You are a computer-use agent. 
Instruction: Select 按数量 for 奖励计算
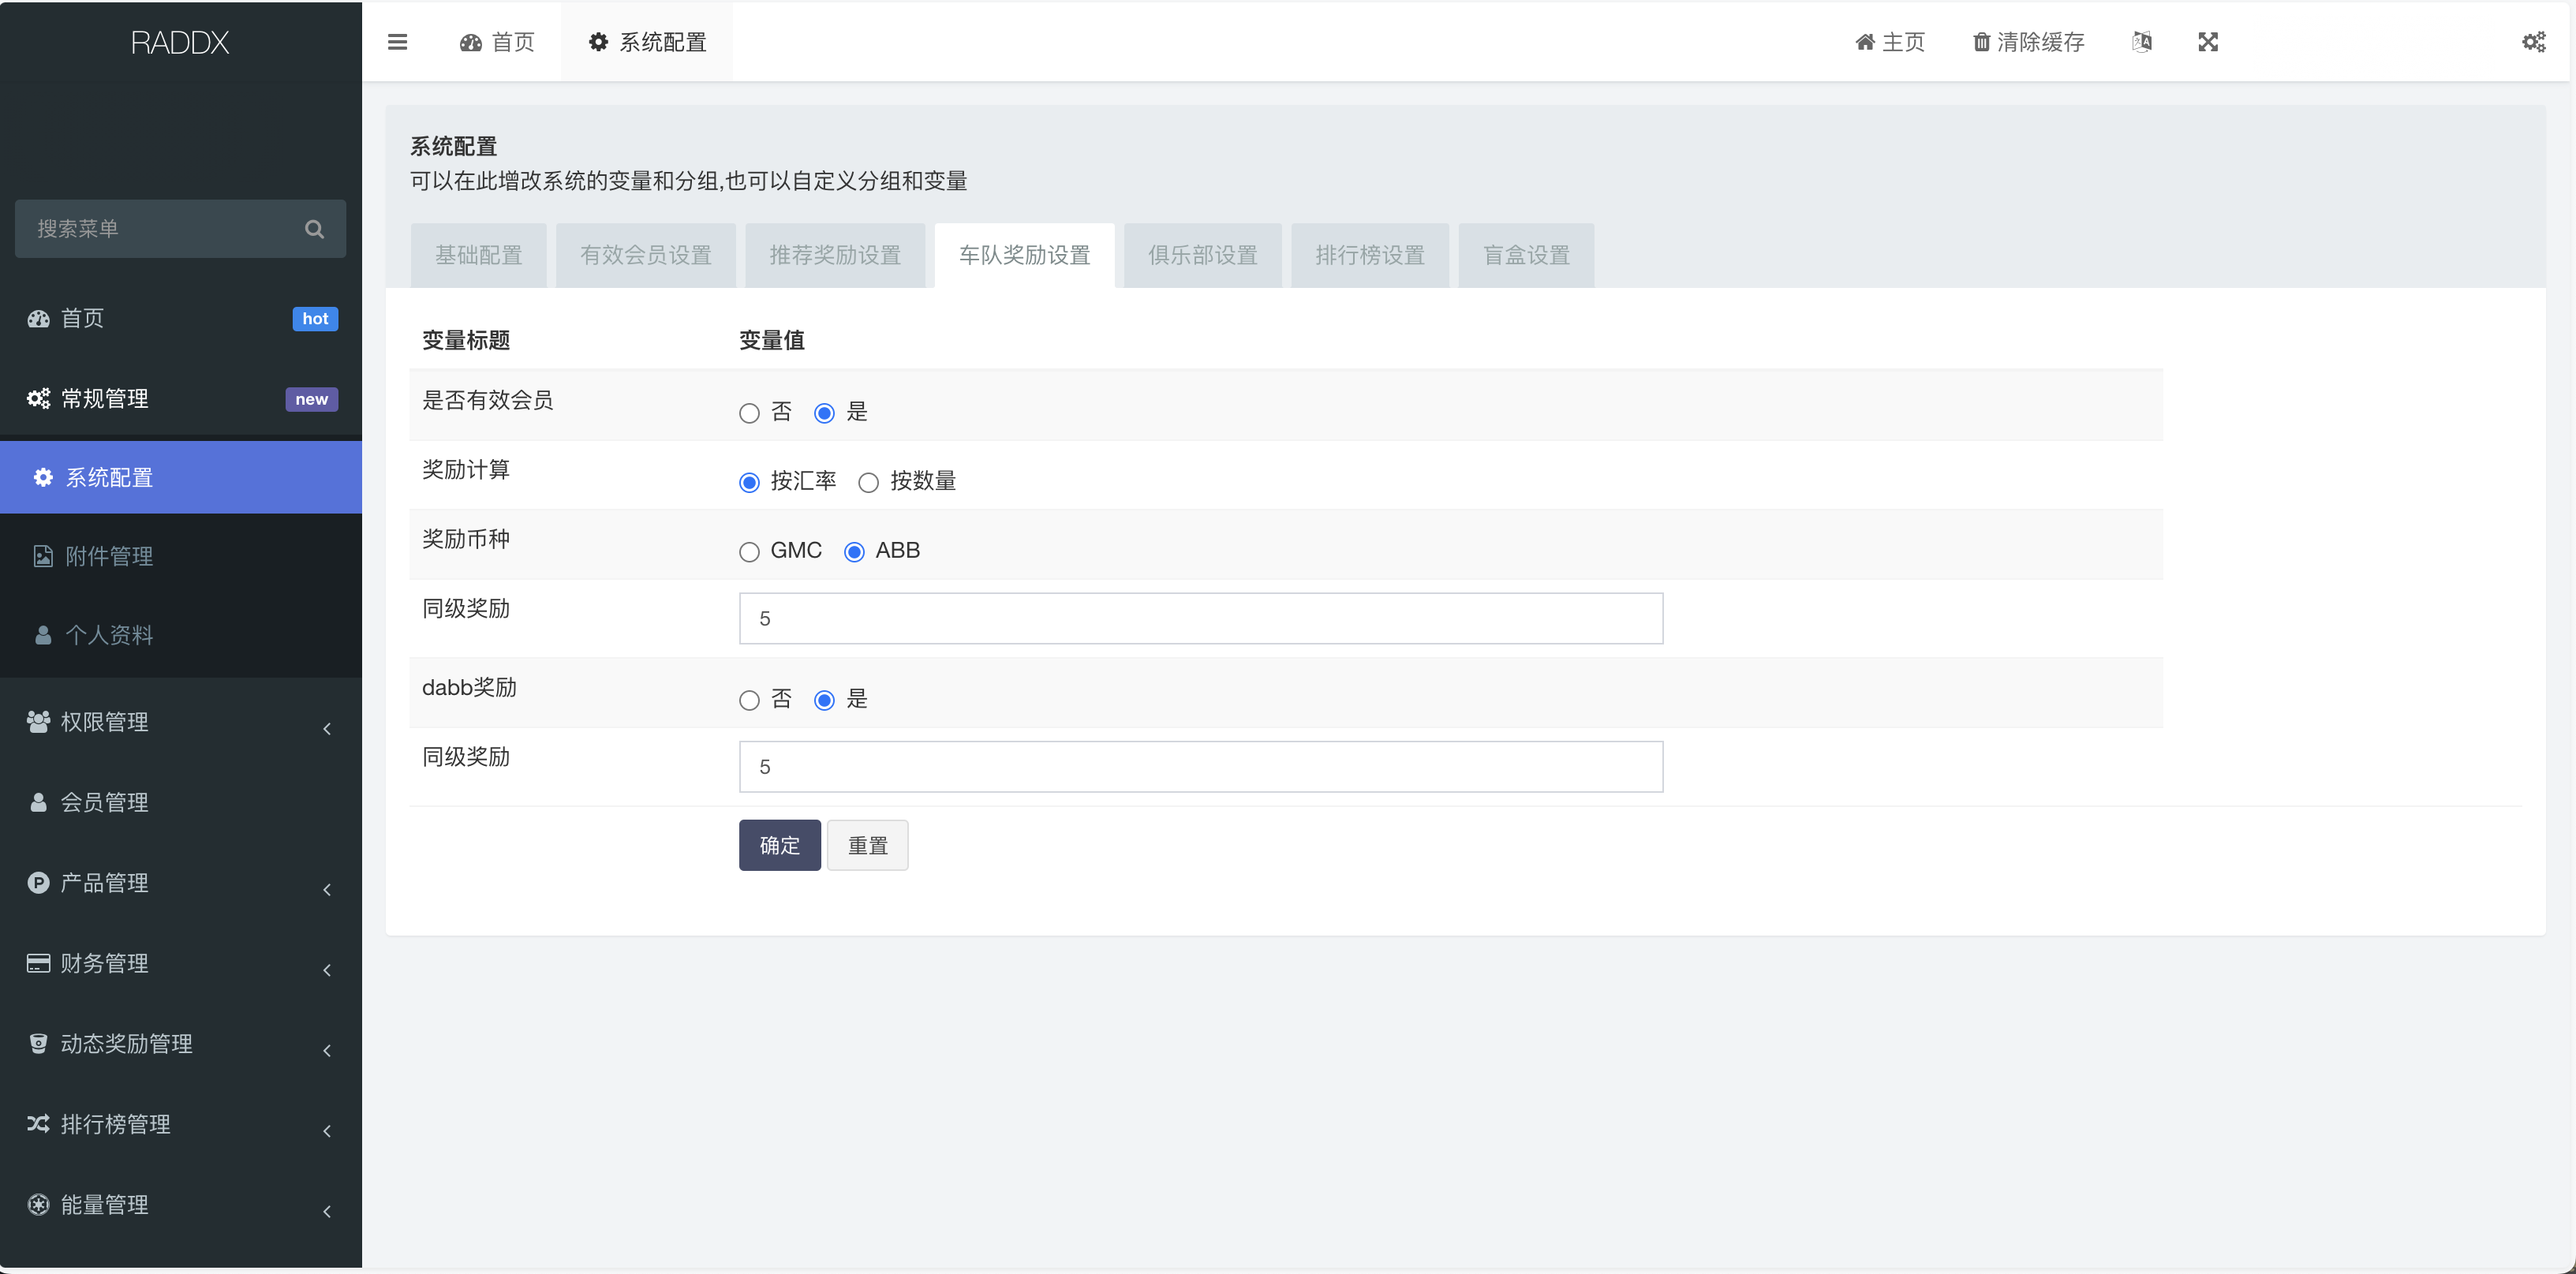click(x=868, y=481)
